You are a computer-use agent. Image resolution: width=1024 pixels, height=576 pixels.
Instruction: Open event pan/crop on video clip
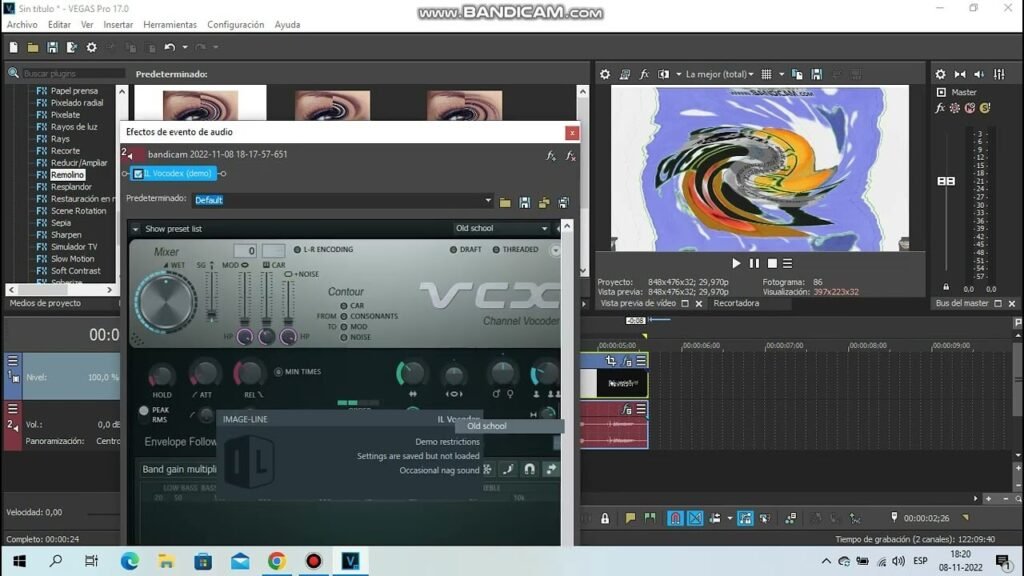(x=611, y=360)
